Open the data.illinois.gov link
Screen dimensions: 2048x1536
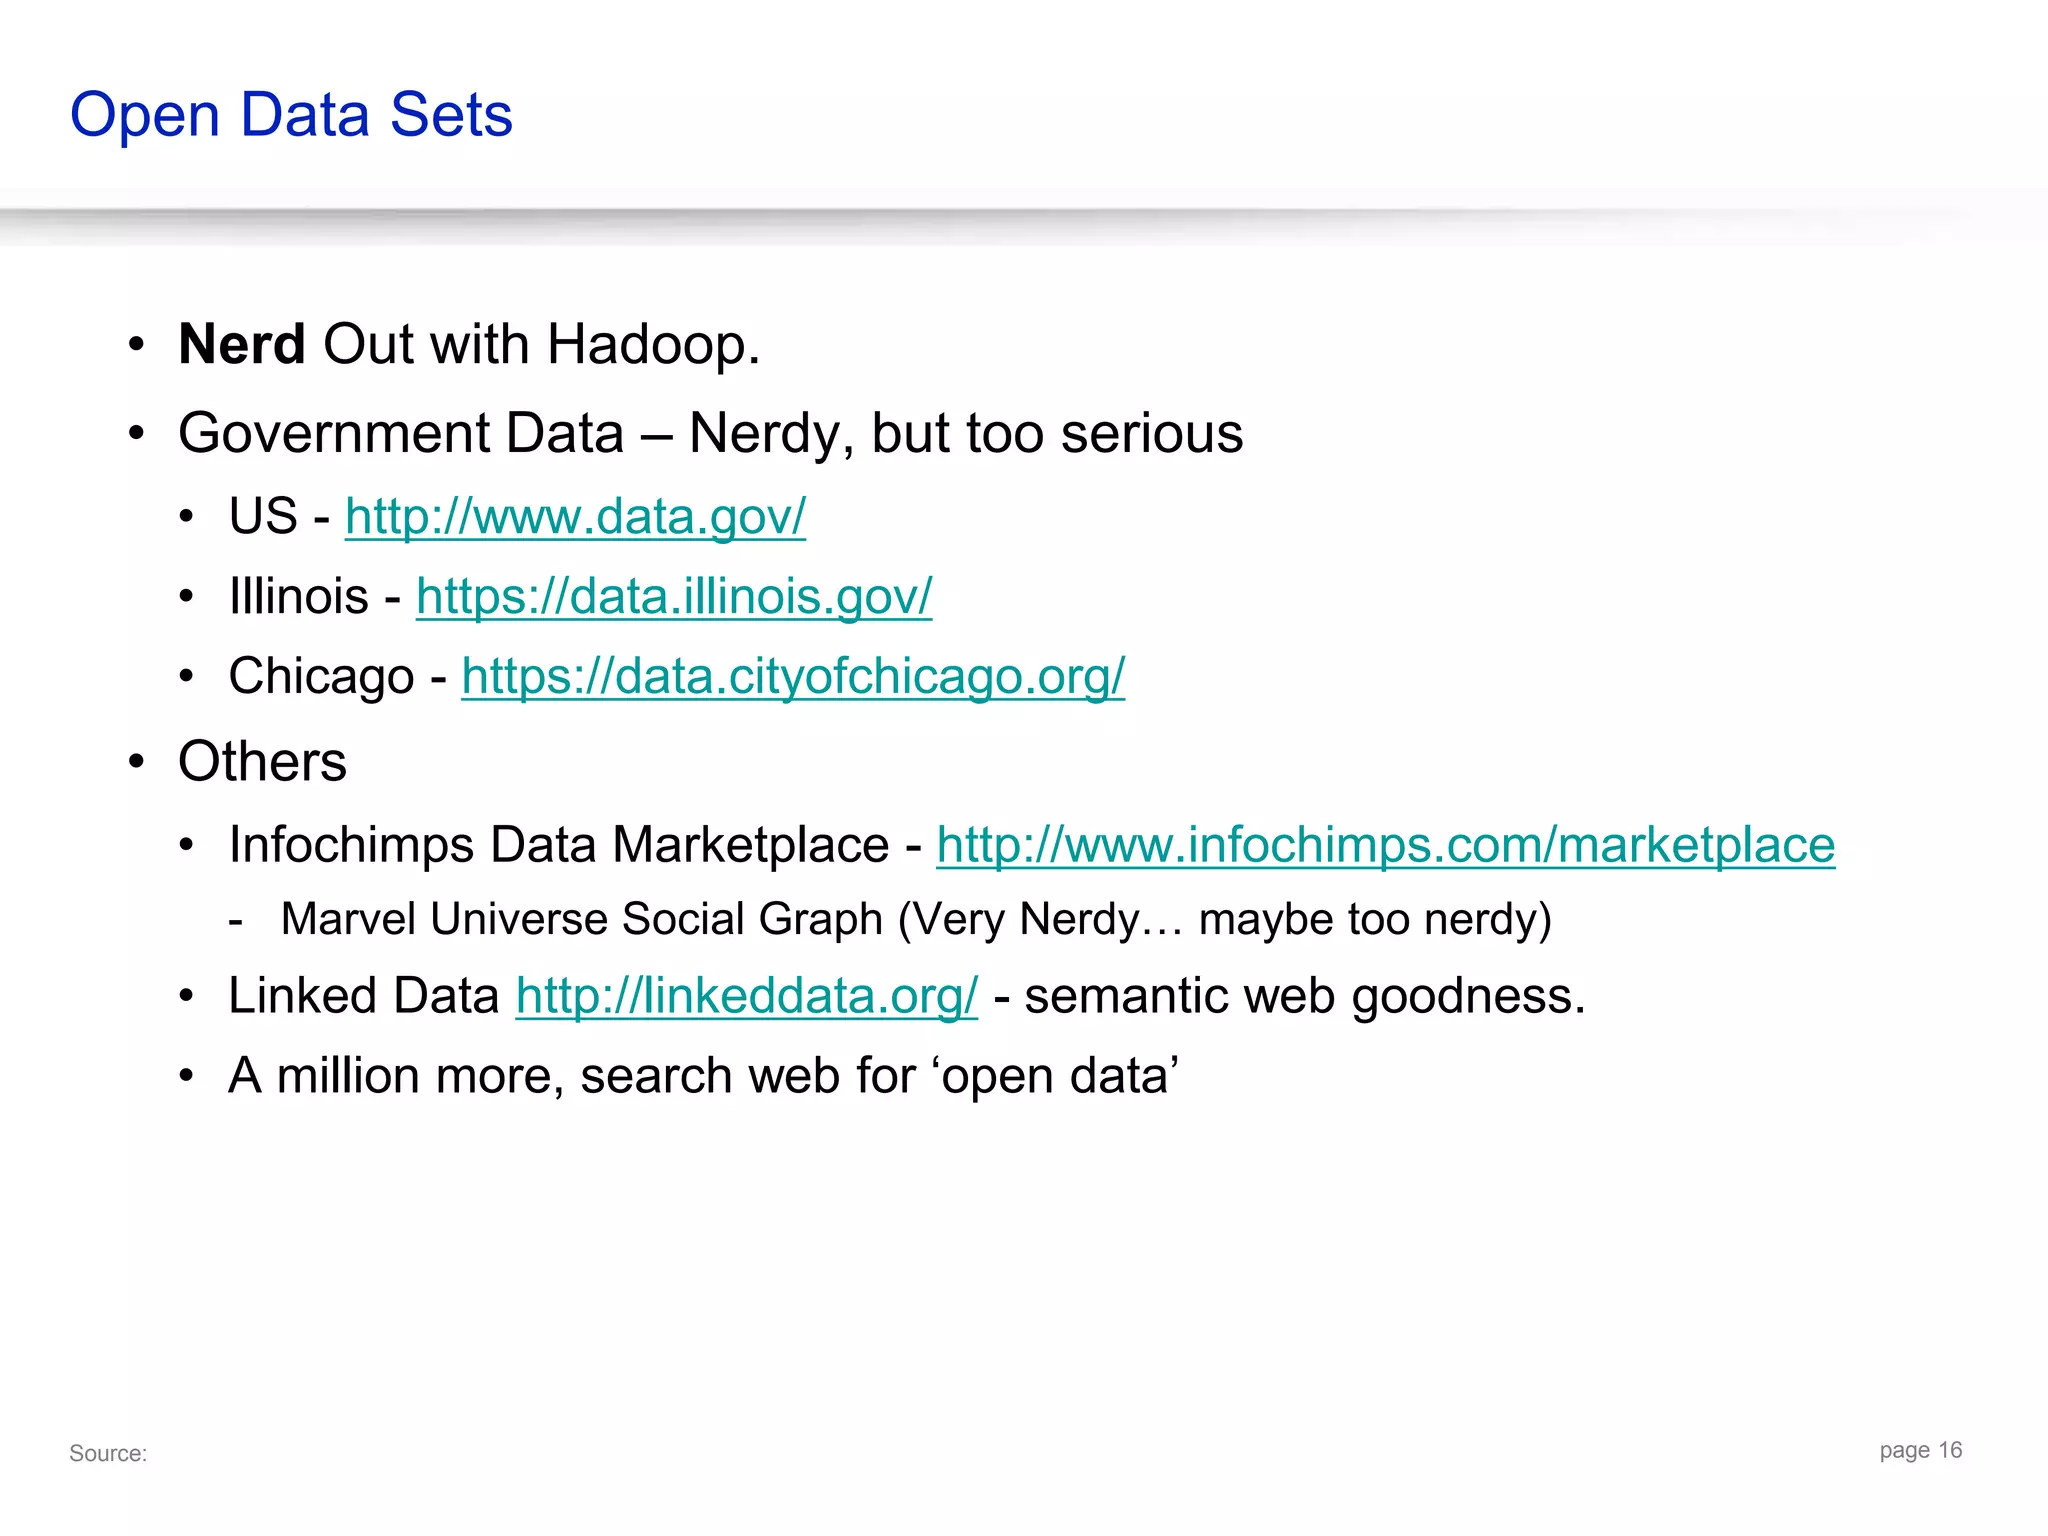point(674,597)
